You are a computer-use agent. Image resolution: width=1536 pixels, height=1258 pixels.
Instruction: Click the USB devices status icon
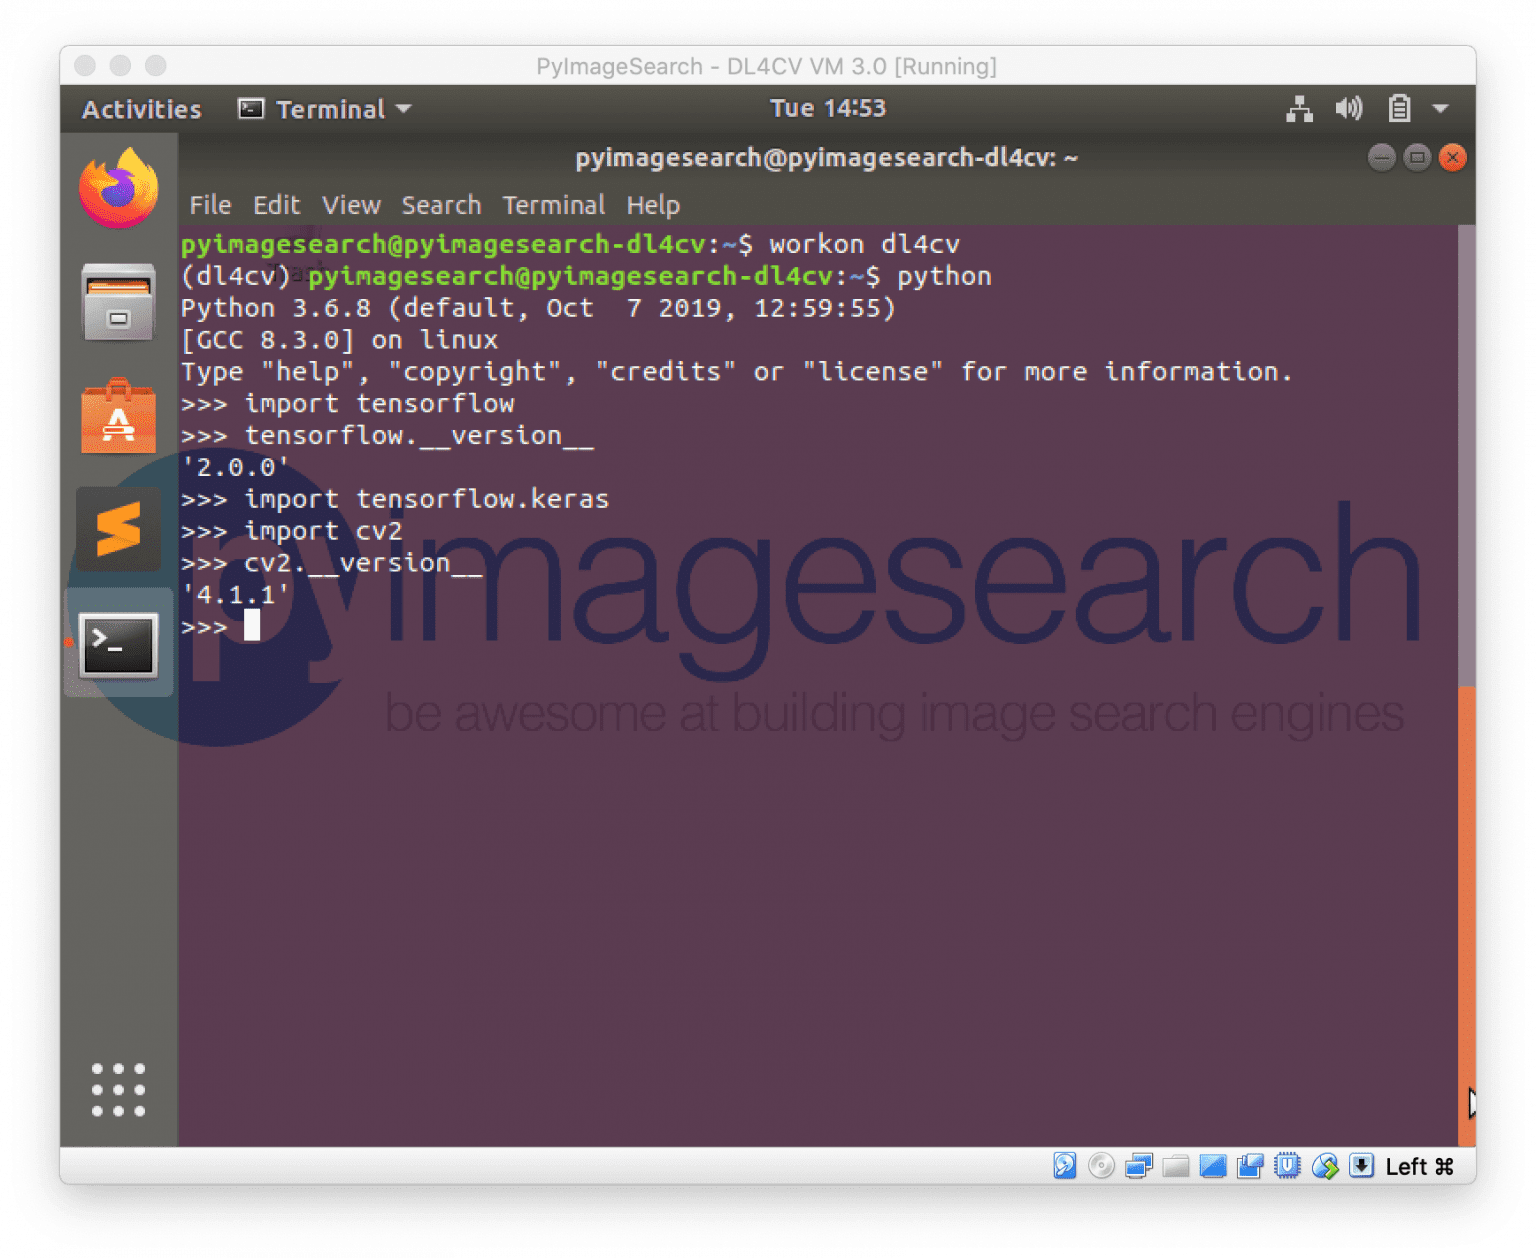1286,1165
